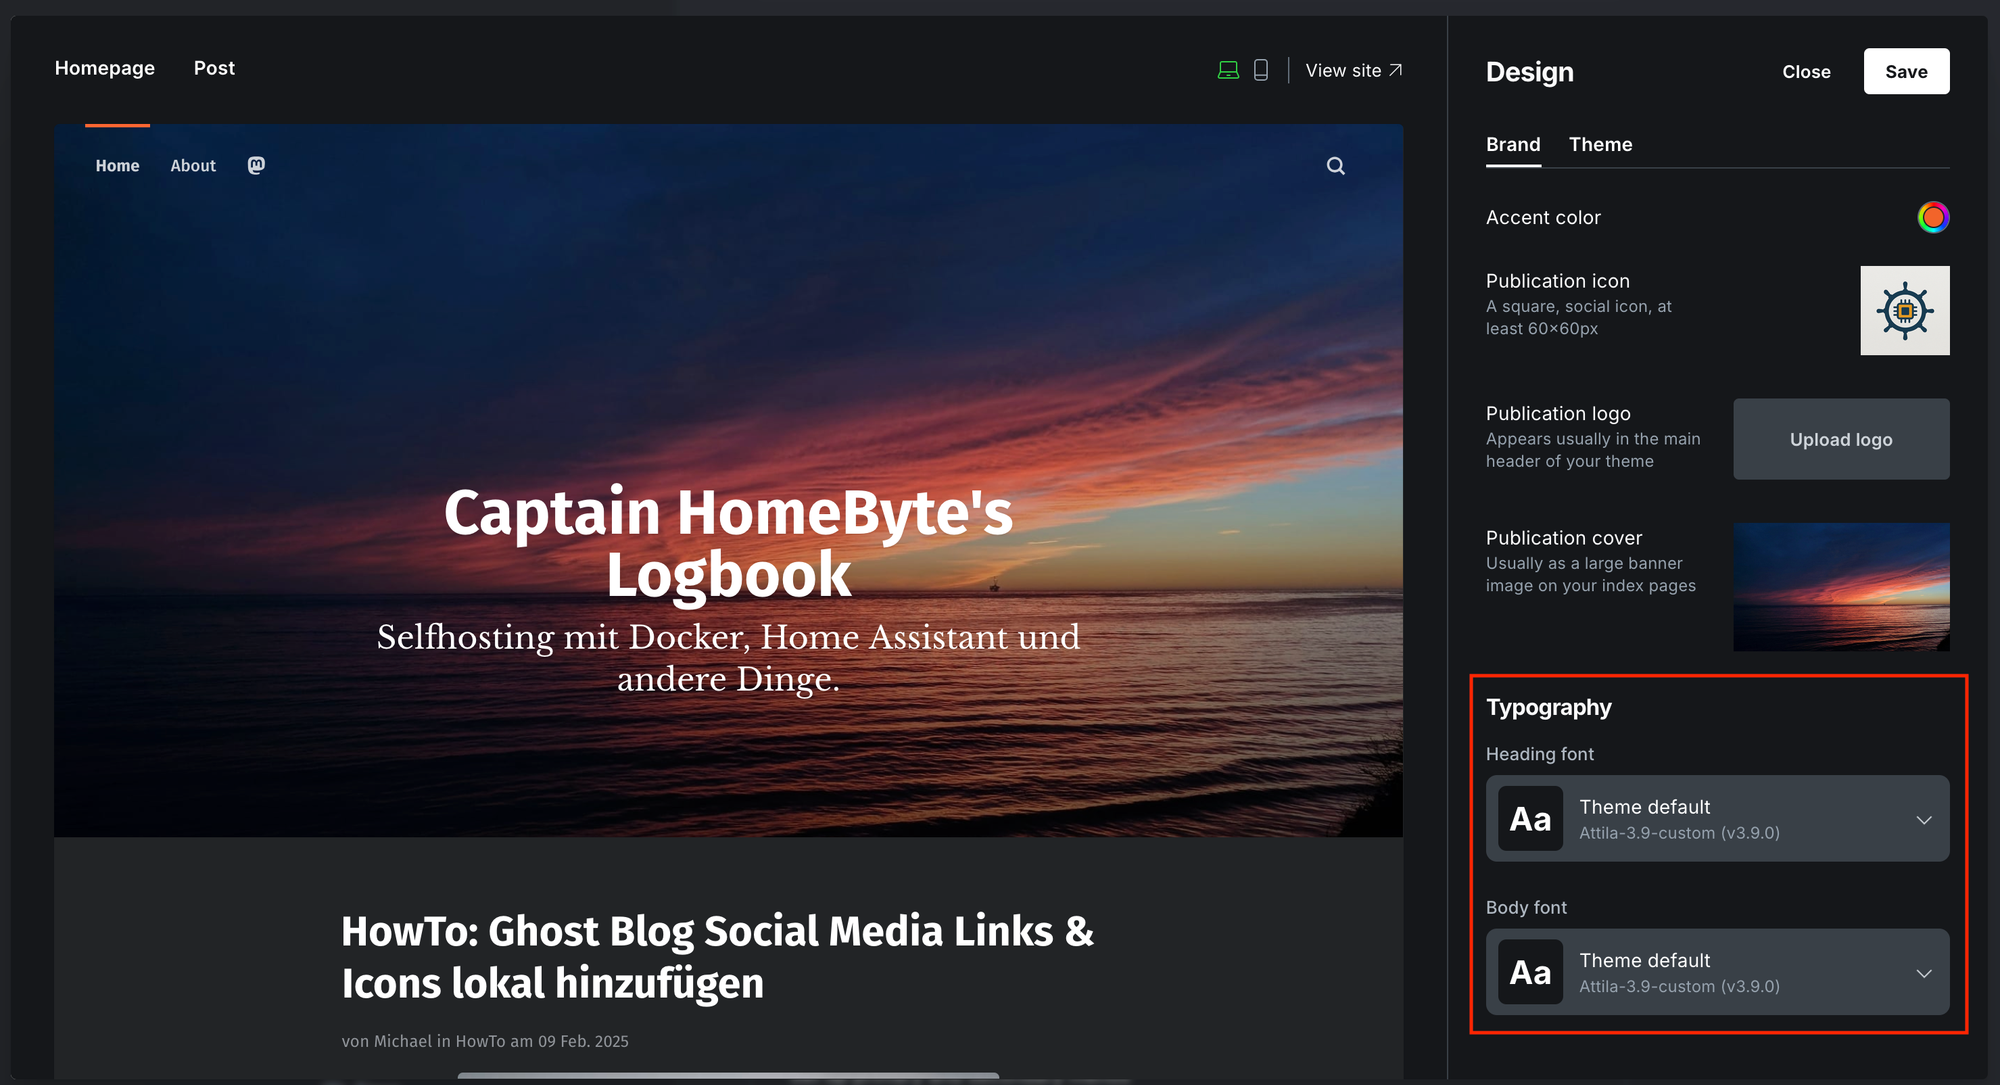This screenshot has width=2000, height=1085.
Task: Click the View site arrow icon
Action: 1396,70
